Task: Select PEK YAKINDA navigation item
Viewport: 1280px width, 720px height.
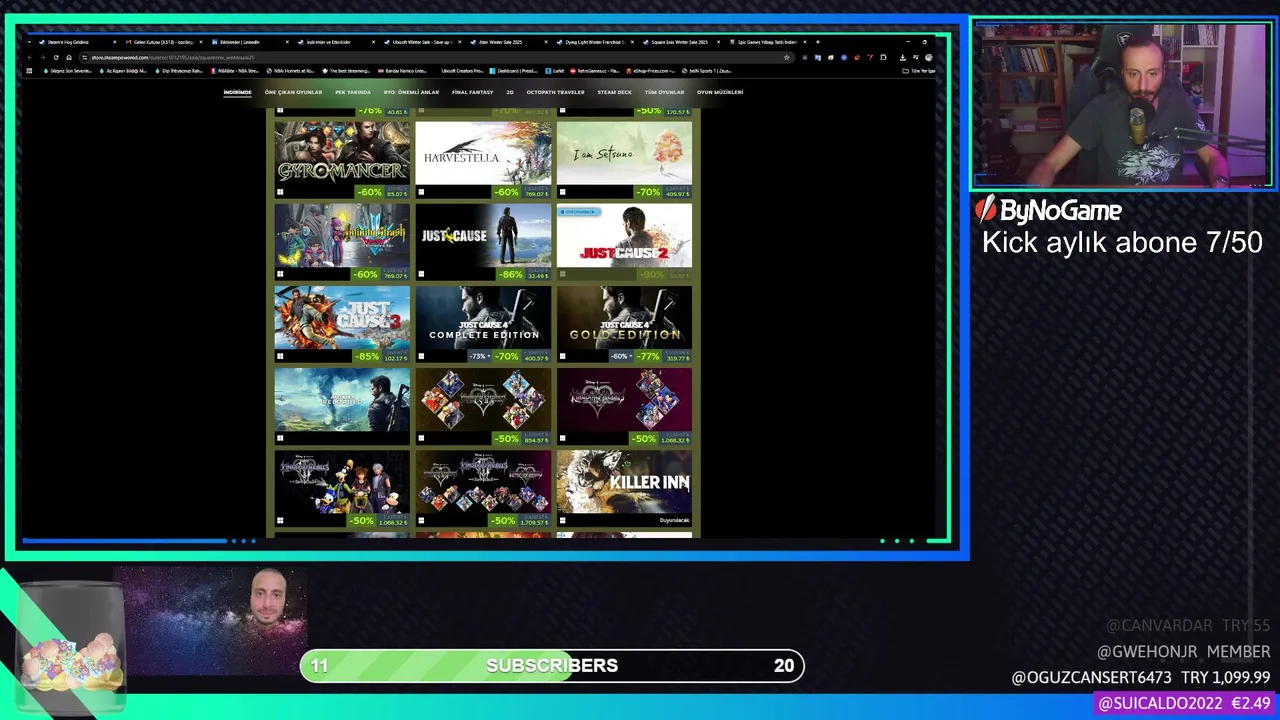Action: (353, 92)
